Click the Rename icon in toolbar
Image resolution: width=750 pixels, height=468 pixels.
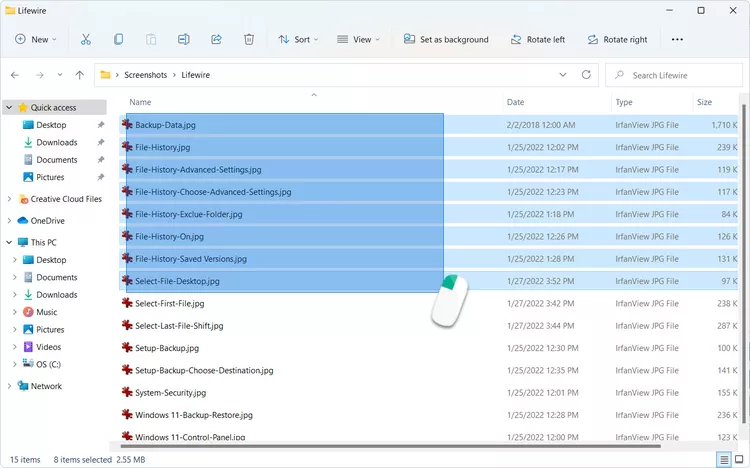184,40
